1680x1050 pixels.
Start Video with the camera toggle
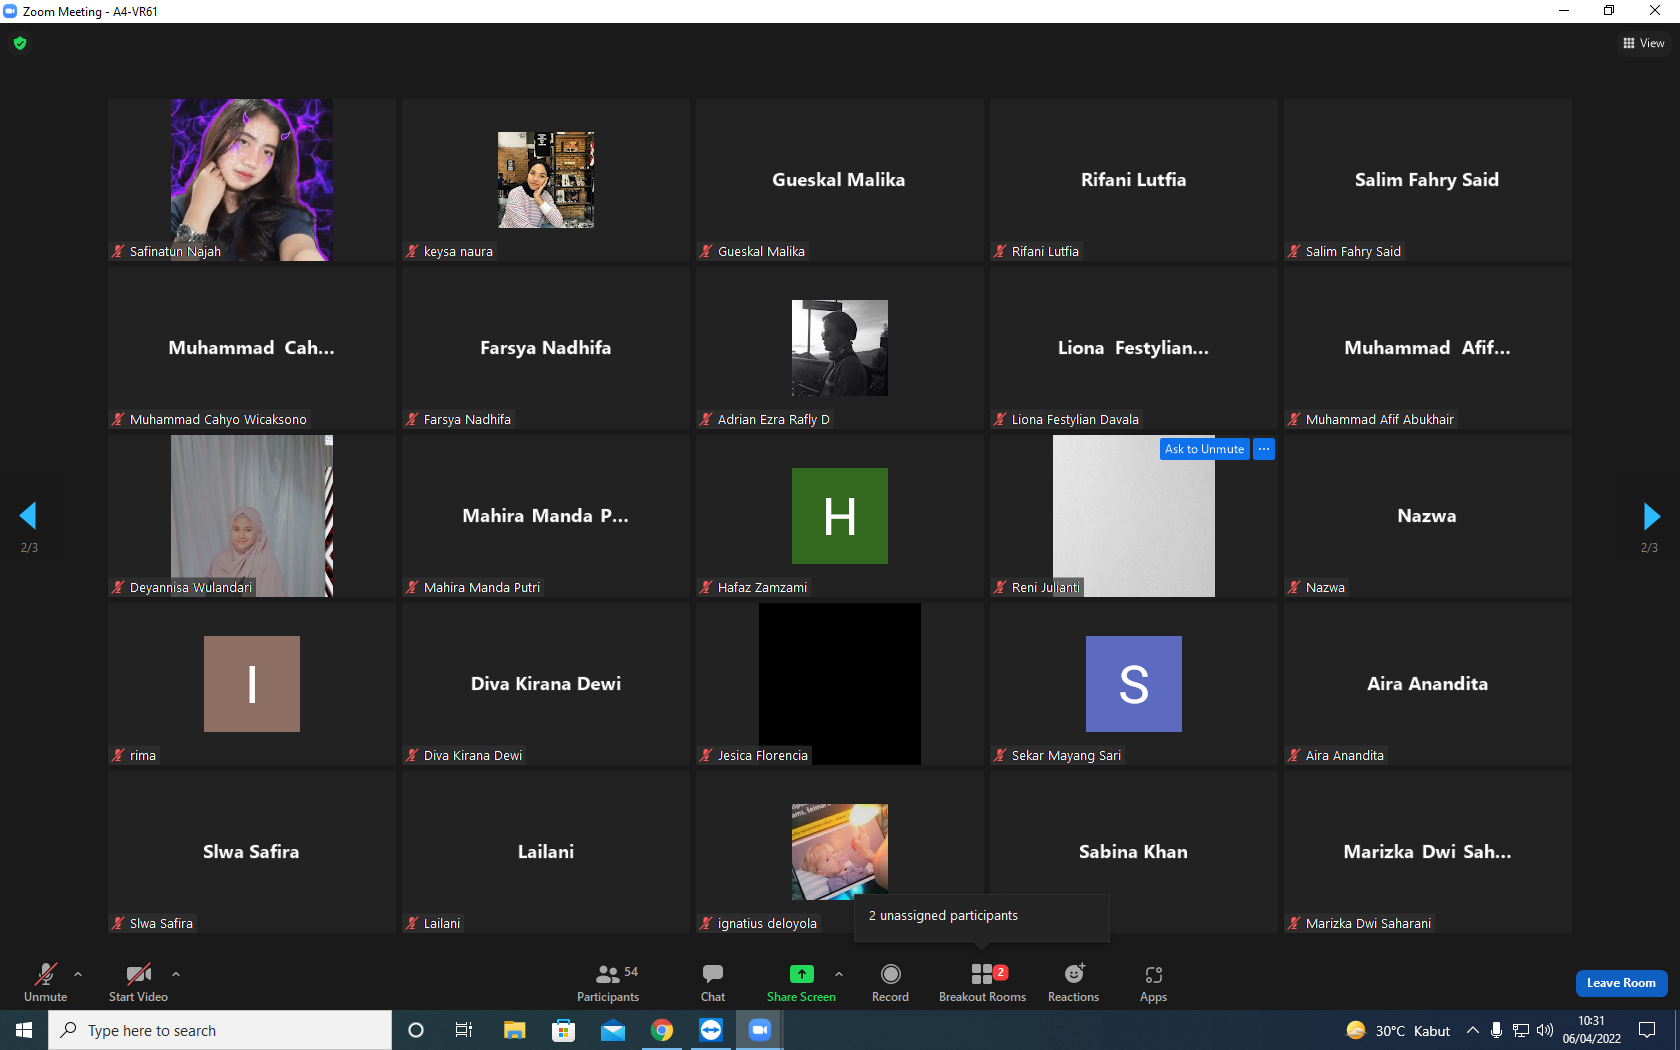pos(138,983)
